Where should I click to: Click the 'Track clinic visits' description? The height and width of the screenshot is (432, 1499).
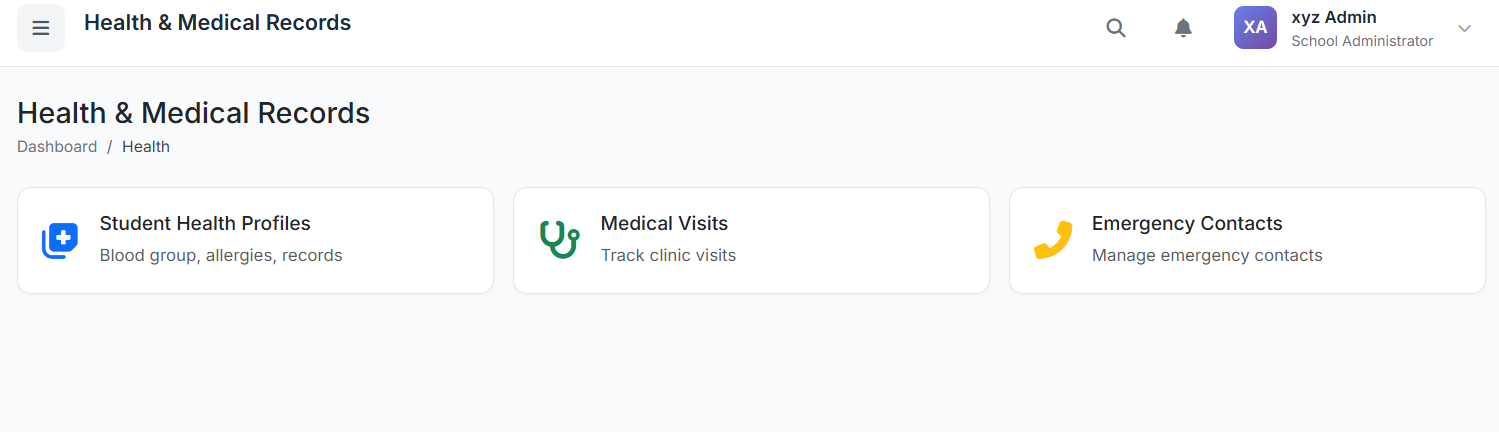point(668,256)
